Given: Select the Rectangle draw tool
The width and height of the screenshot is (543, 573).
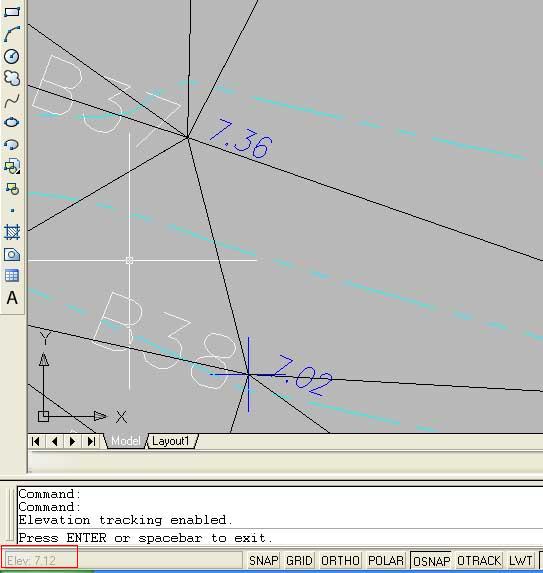Looking at the screenshot, I should 12,12.
